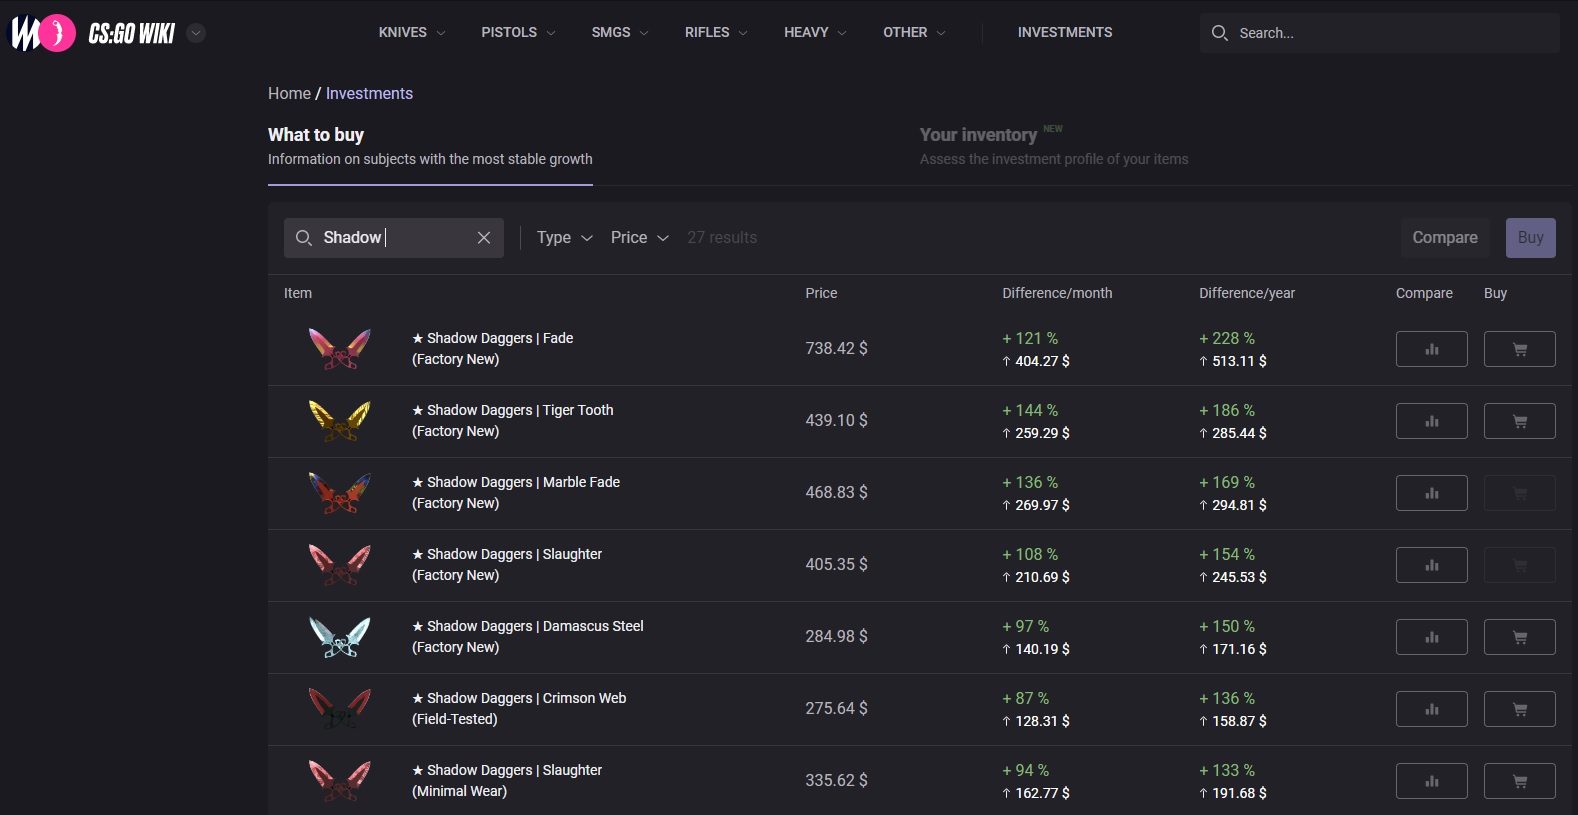Viewport: 1578px width, 815px height.
Task: Click the + 228 % yearly difference
Action: [1227, 338]
